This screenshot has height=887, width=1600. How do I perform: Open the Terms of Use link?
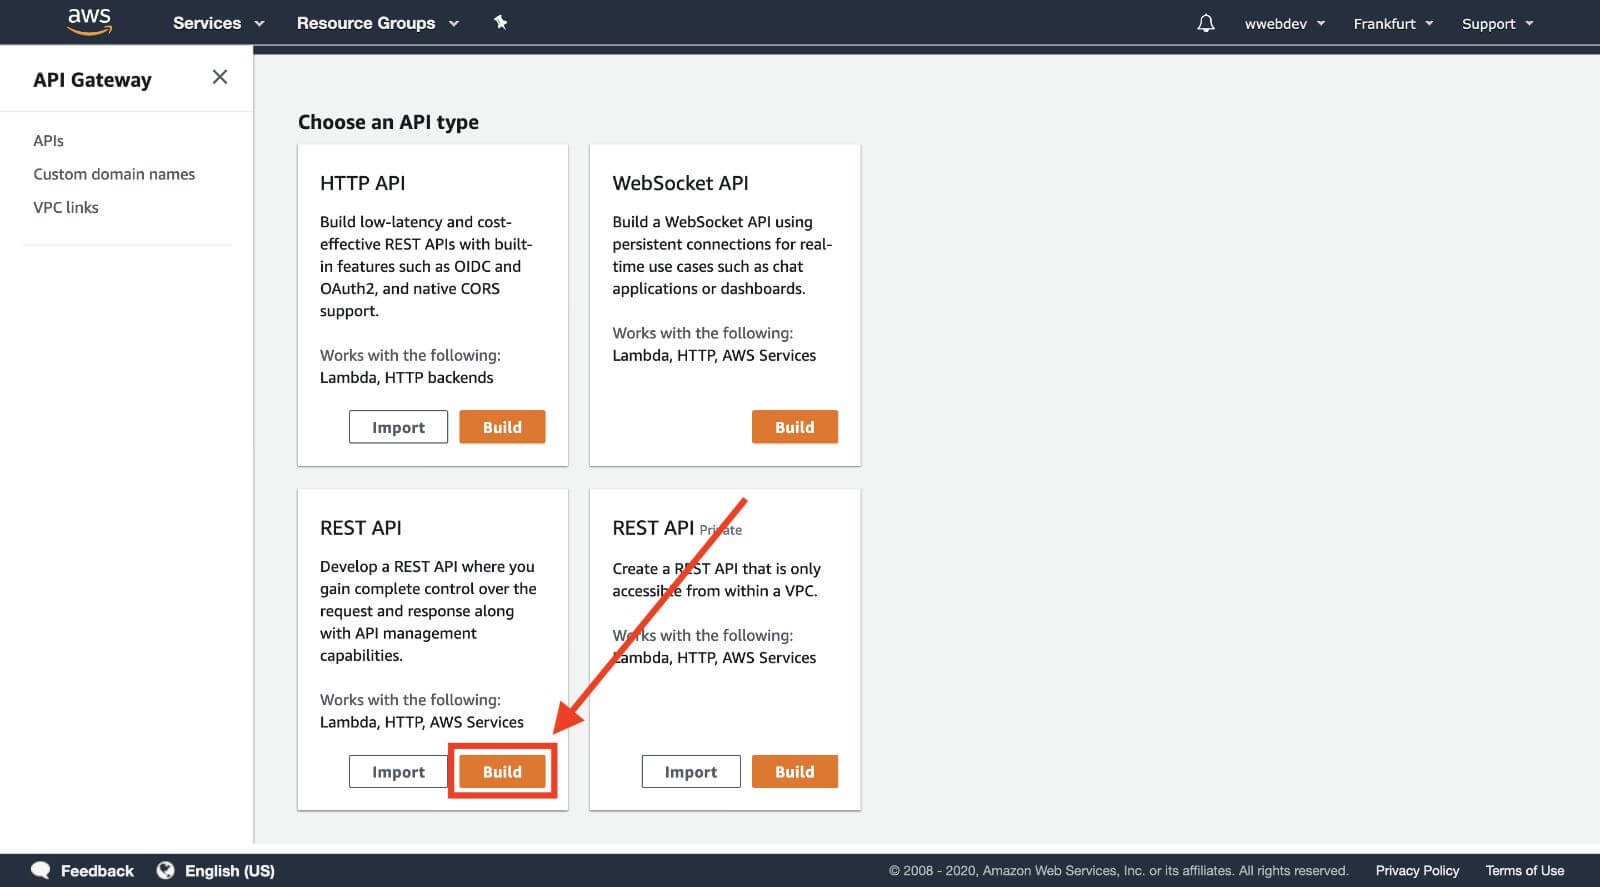tap(1525, 871)
